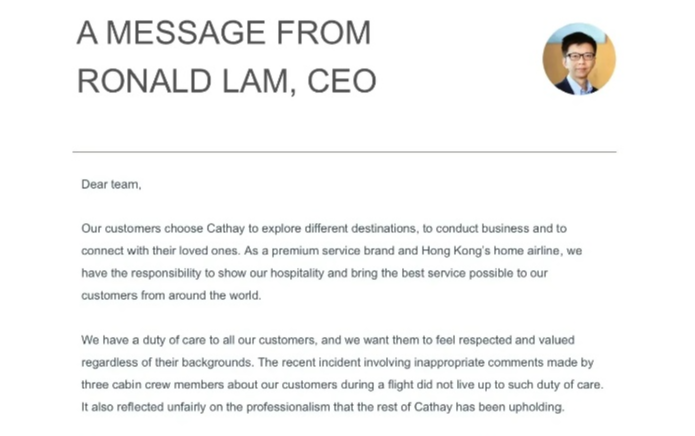Image resolution: width=695 pixels, height=436 pixels.
Task: Click the line starting "regardless of their backgrounds"
Action: pos(337,362)
